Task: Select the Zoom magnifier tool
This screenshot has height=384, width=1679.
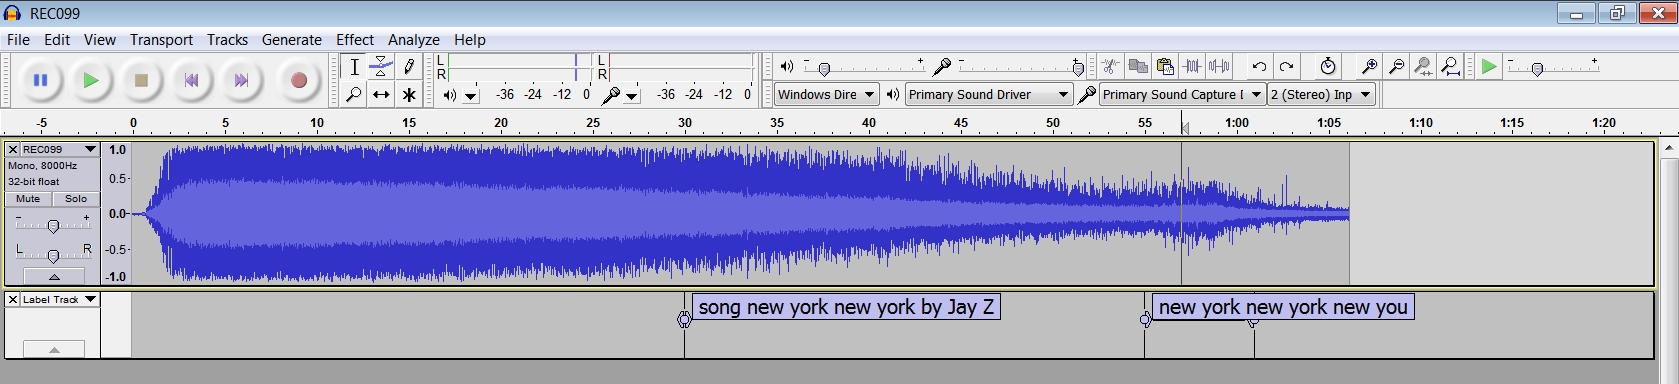Action: pyautogui.click(x=354, y=94)
